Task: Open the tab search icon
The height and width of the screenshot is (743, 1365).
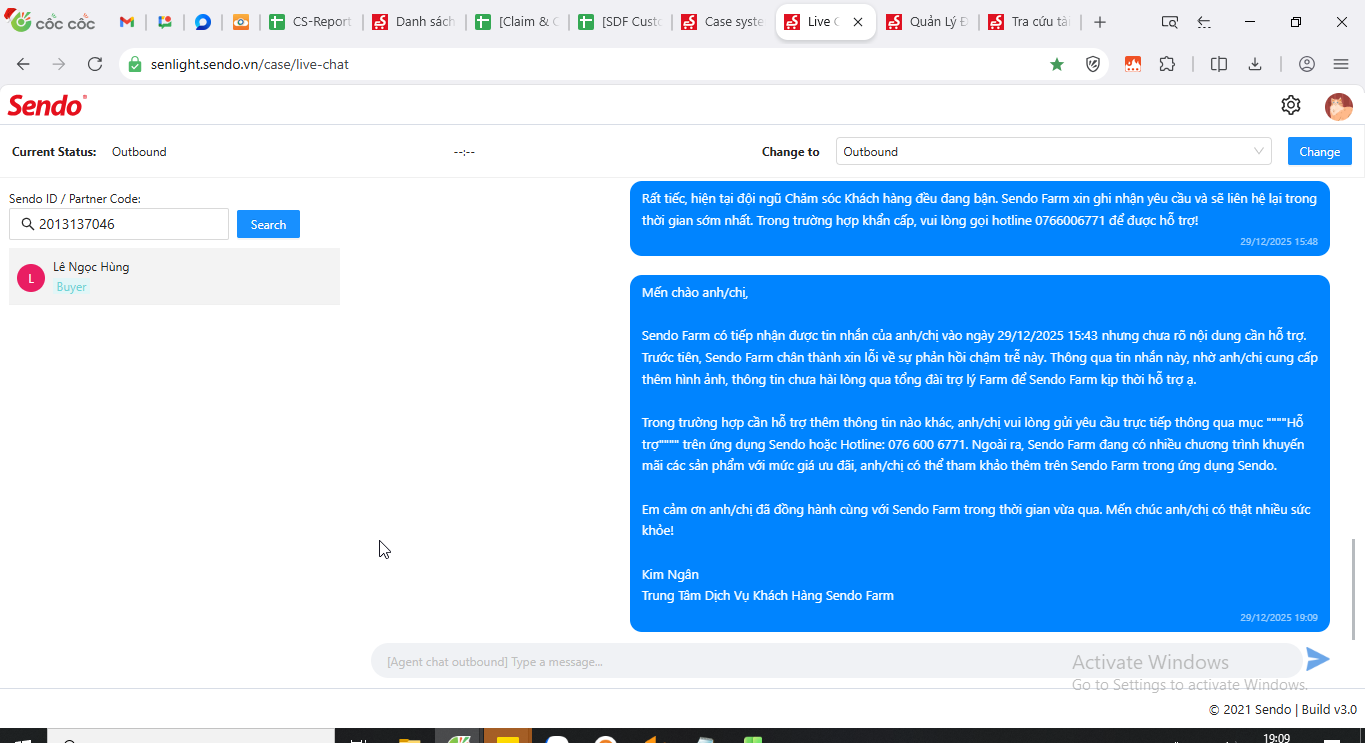Action: [x=1169, y=22]
